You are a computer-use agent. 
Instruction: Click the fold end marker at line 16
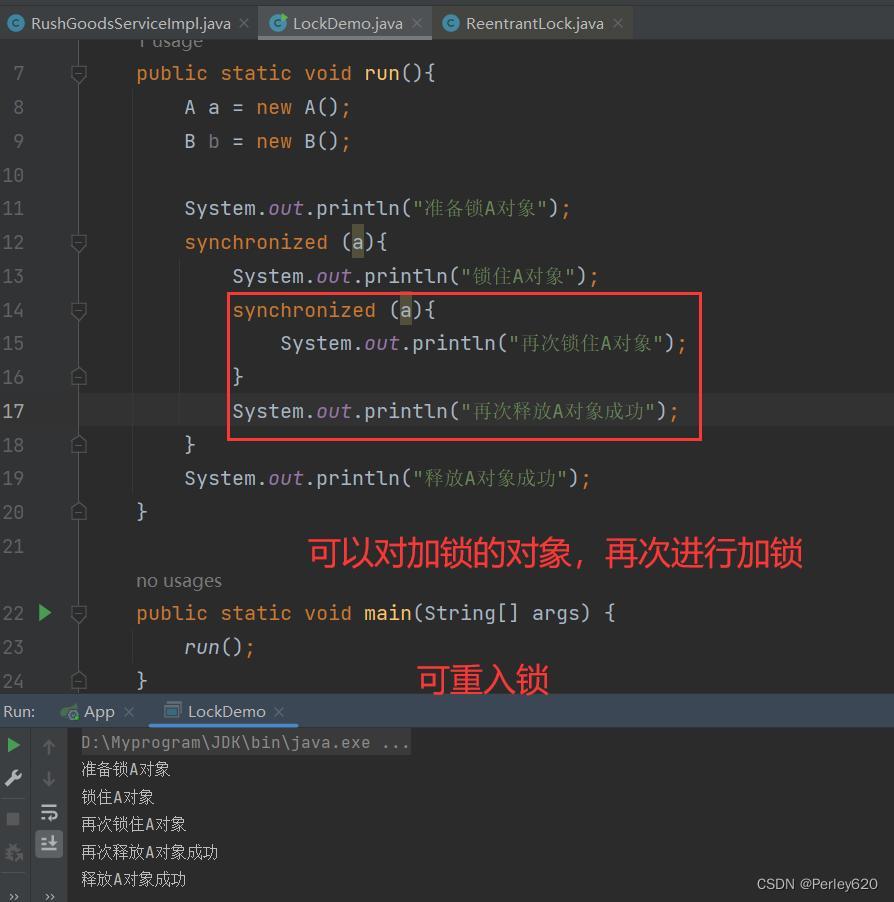pyautogui.click(x=79, y=377)
